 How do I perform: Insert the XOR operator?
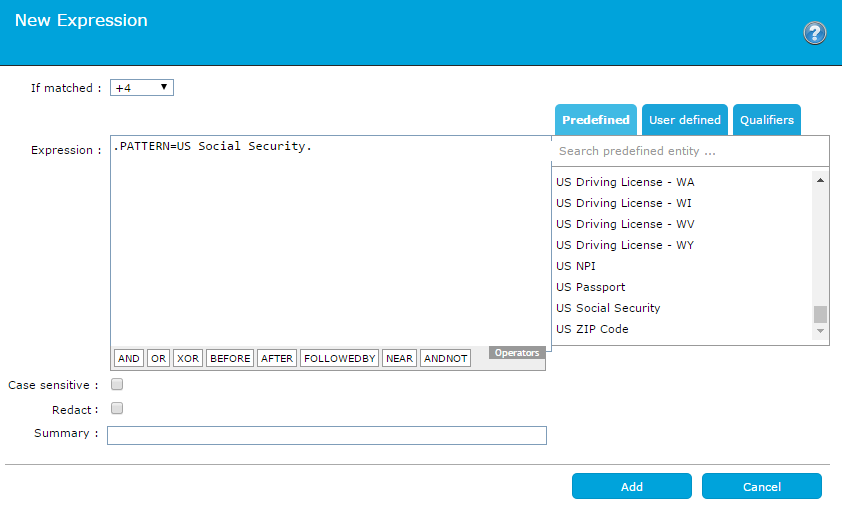[187, 359]
